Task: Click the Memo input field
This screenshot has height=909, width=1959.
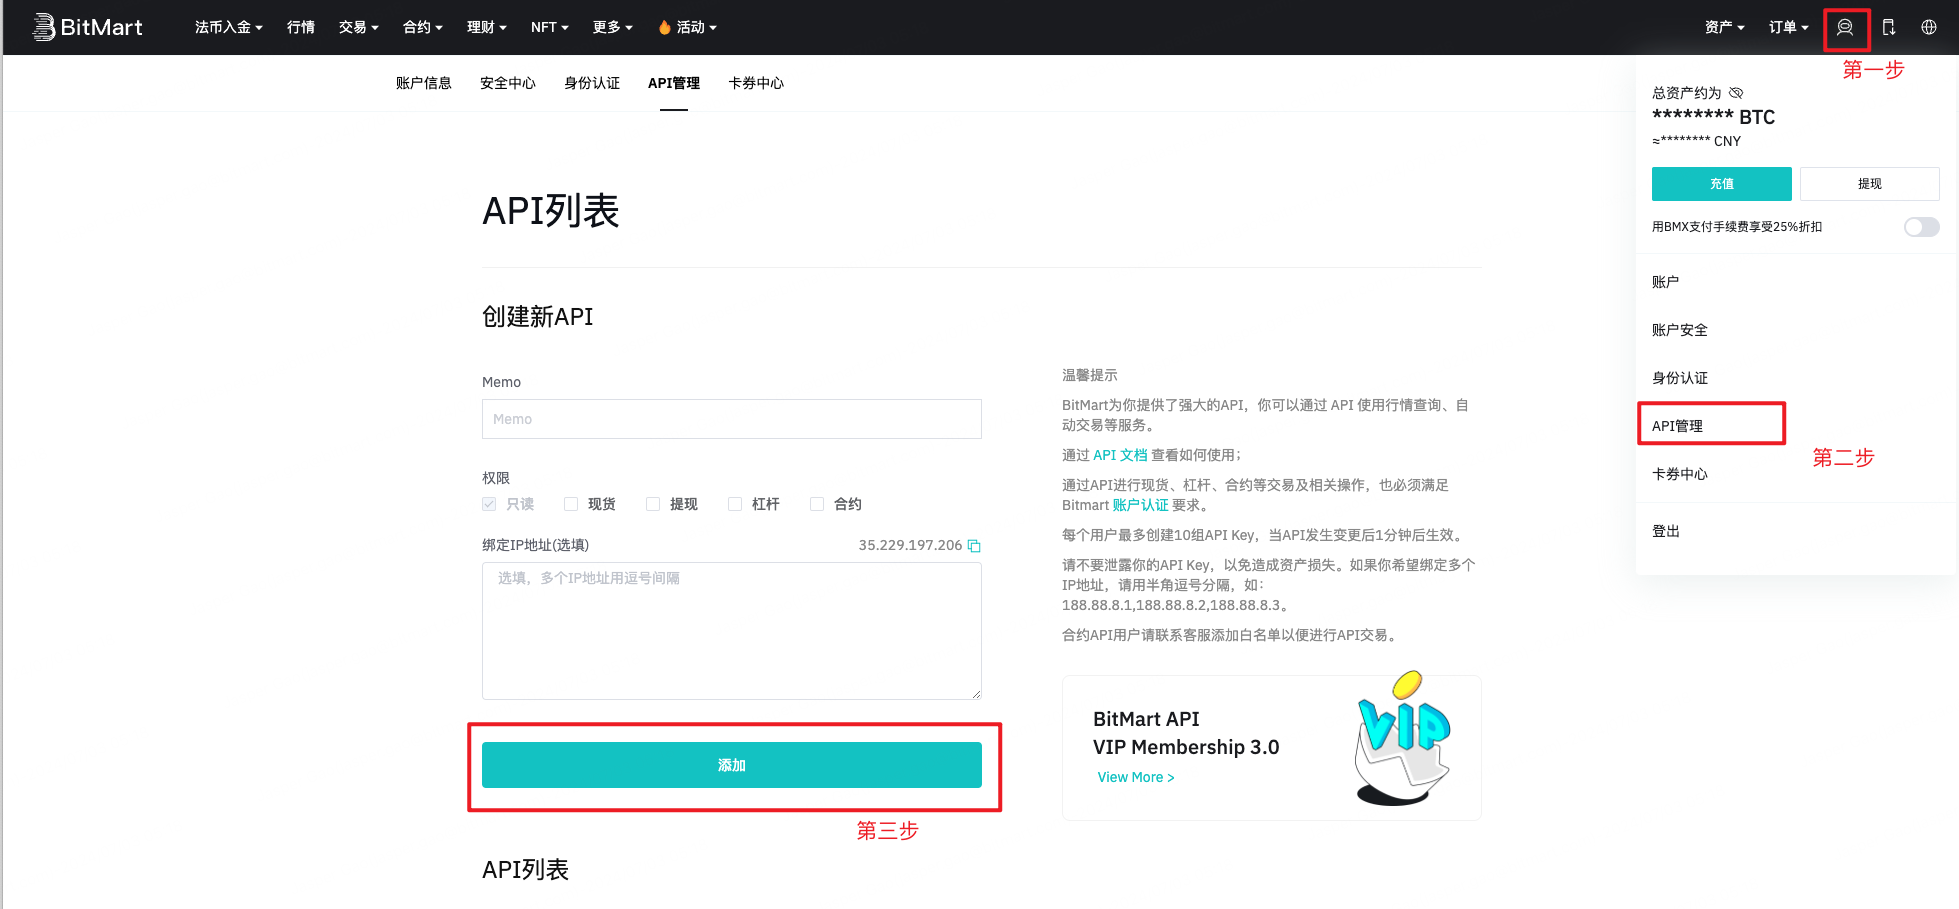Action: pyautogui.click(x=731, y=419)
